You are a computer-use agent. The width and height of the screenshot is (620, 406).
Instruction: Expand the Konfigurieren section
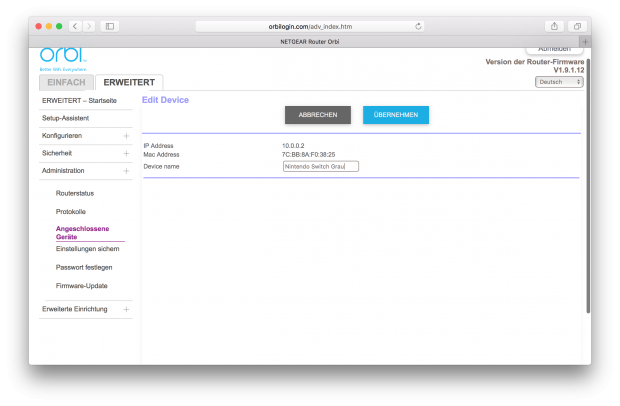point(126,135)
